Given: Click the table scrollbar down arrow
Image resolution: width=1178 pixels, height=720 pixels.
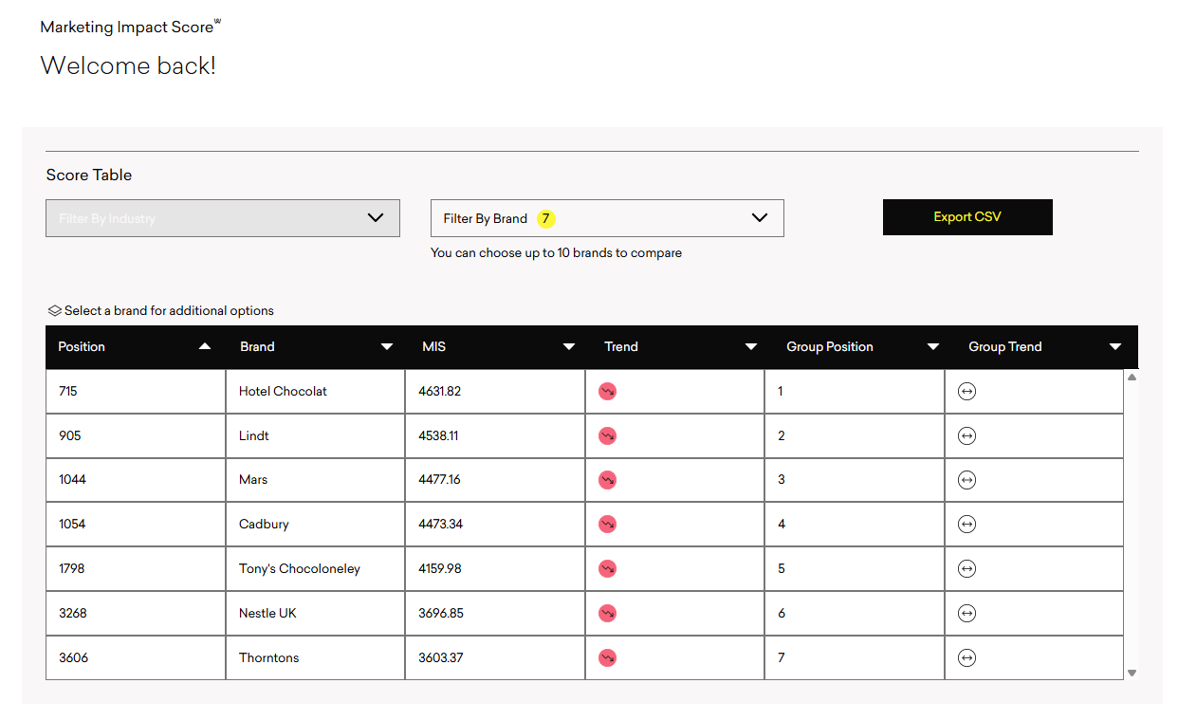Looking at the screenshot, I should pos(1131,673).
